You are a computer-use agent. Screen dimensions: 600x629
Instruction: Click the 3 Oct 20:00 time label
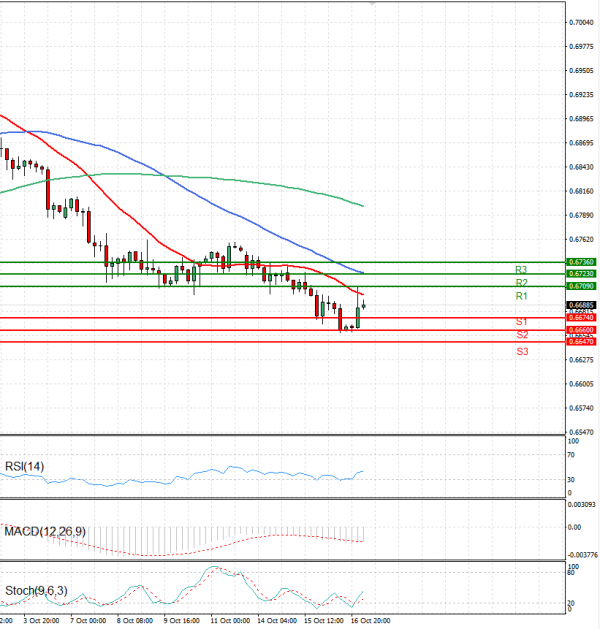(41, 621)
